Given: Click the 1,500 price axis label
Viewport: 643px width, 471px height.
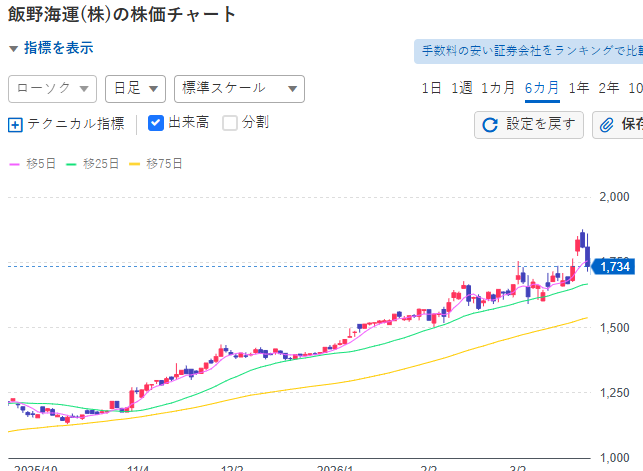Looking at the screenshot, I should (x=614, y=328).
